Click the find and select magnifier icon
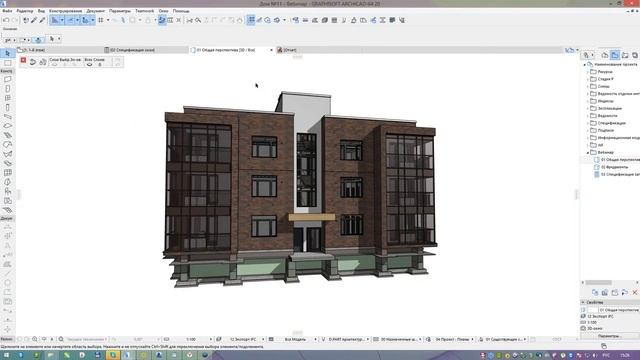 coord(198,20)
